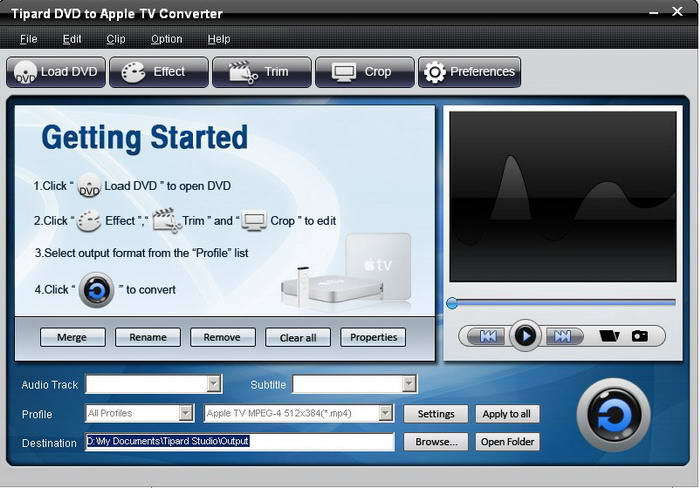Click the DVD icon in step 1
The image size is (700, 488).
point(89,185)
